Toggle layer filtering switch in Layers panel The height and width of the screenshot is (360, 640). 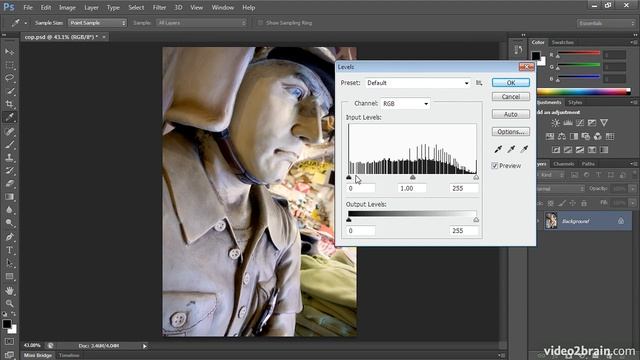pos(634,175)
